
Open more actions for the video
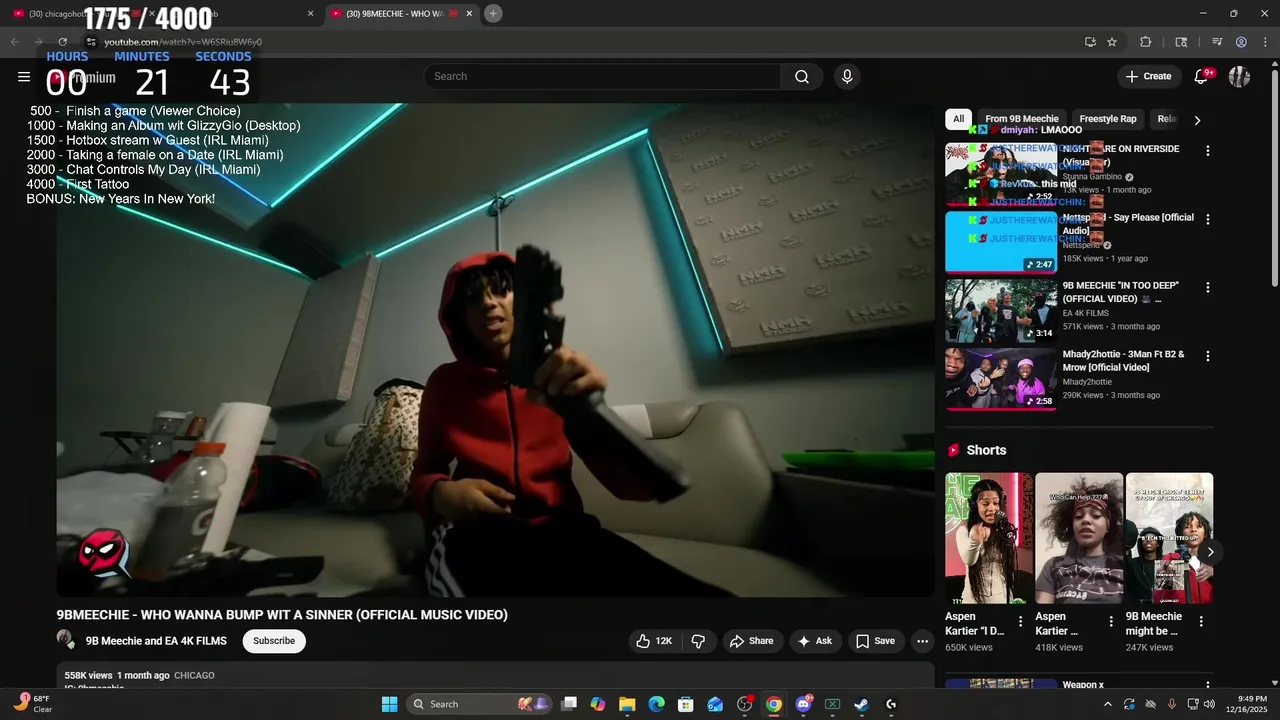point(922,641)
